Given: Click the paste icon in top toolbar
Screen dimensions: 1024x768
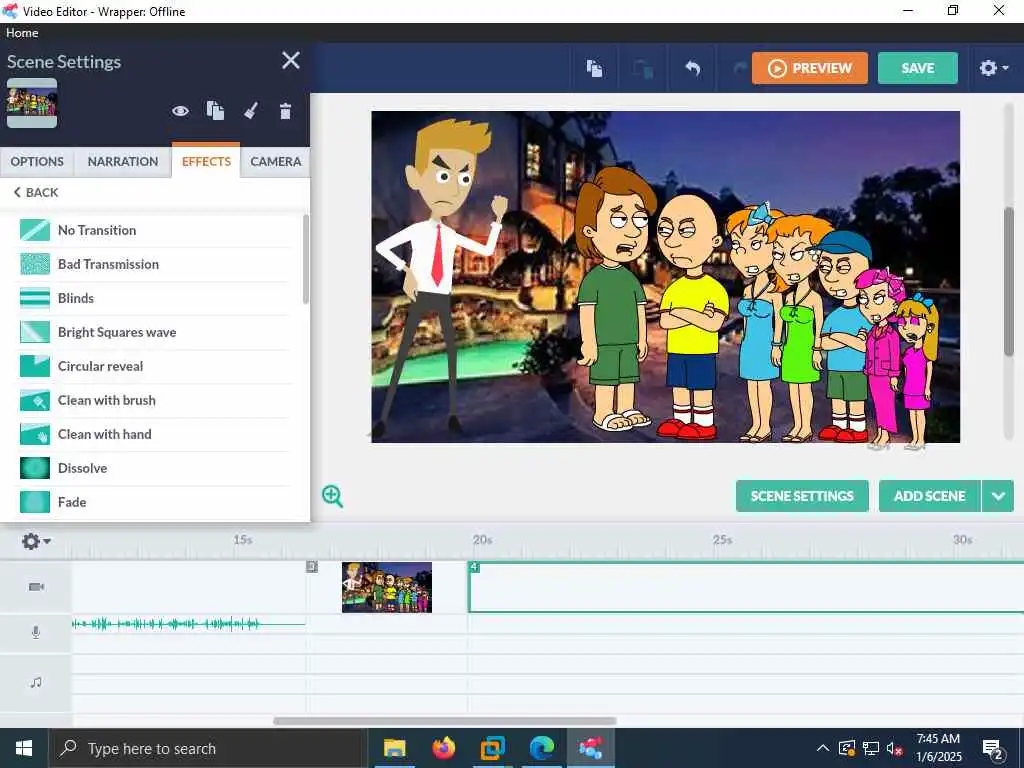Looking at the screenshot, I should 643,68.
